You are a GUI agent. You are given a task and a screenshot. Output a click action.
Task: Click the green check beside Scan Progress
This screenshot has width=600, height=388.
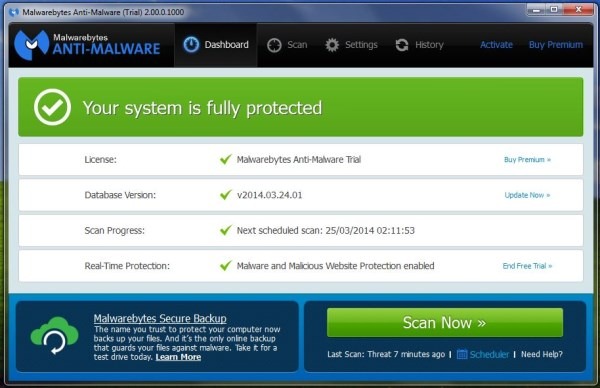pos(226,230)
